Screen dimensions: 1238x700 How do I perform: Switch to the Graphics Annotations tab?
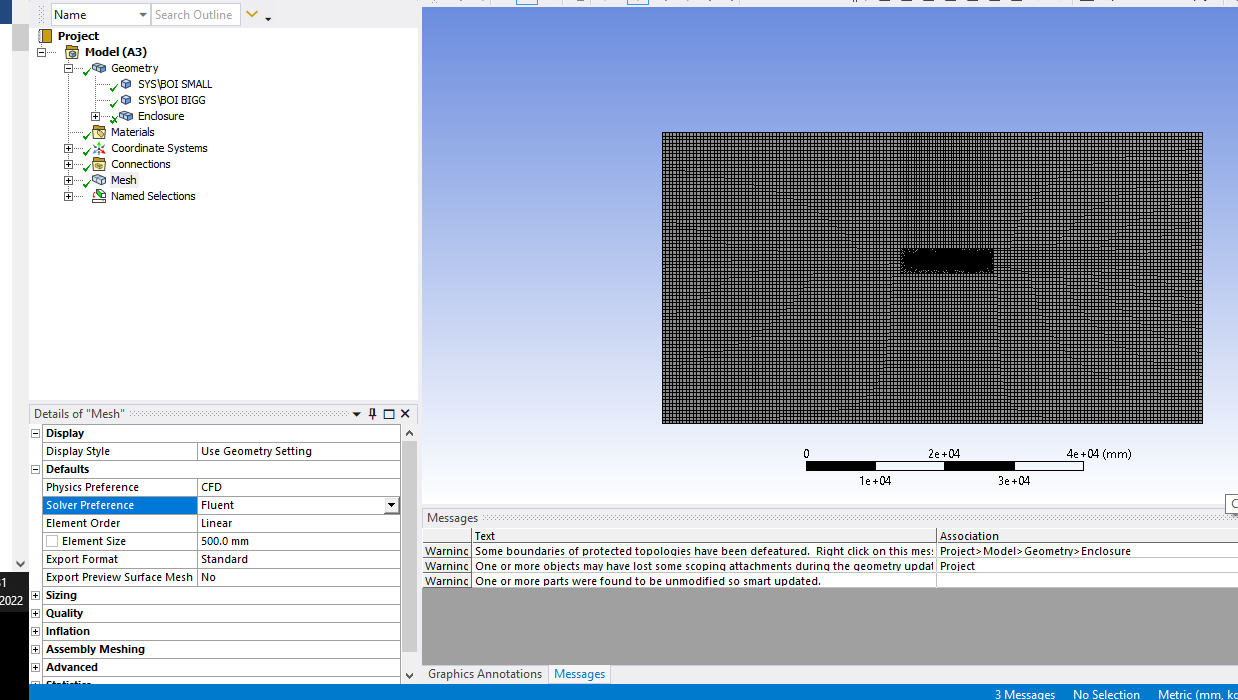point(485,674)
